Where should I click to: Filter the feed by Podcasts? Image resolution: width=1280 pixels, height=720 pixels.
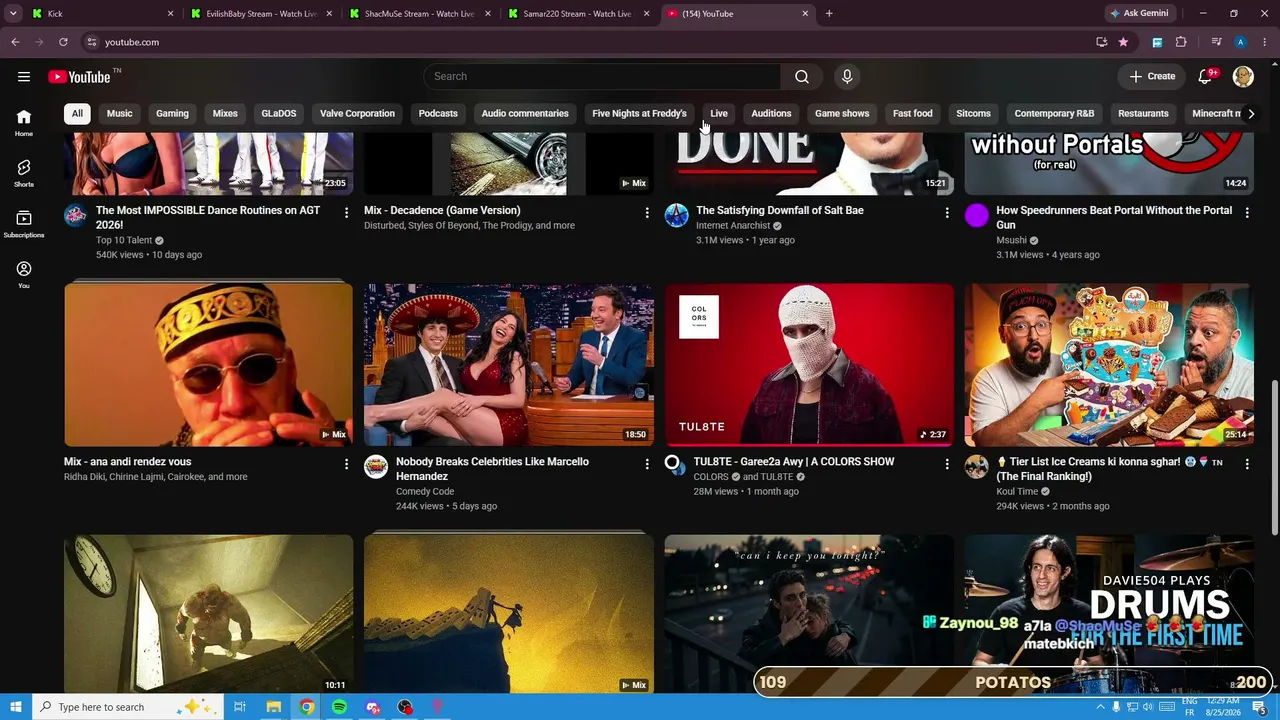[x=438, y=113]
